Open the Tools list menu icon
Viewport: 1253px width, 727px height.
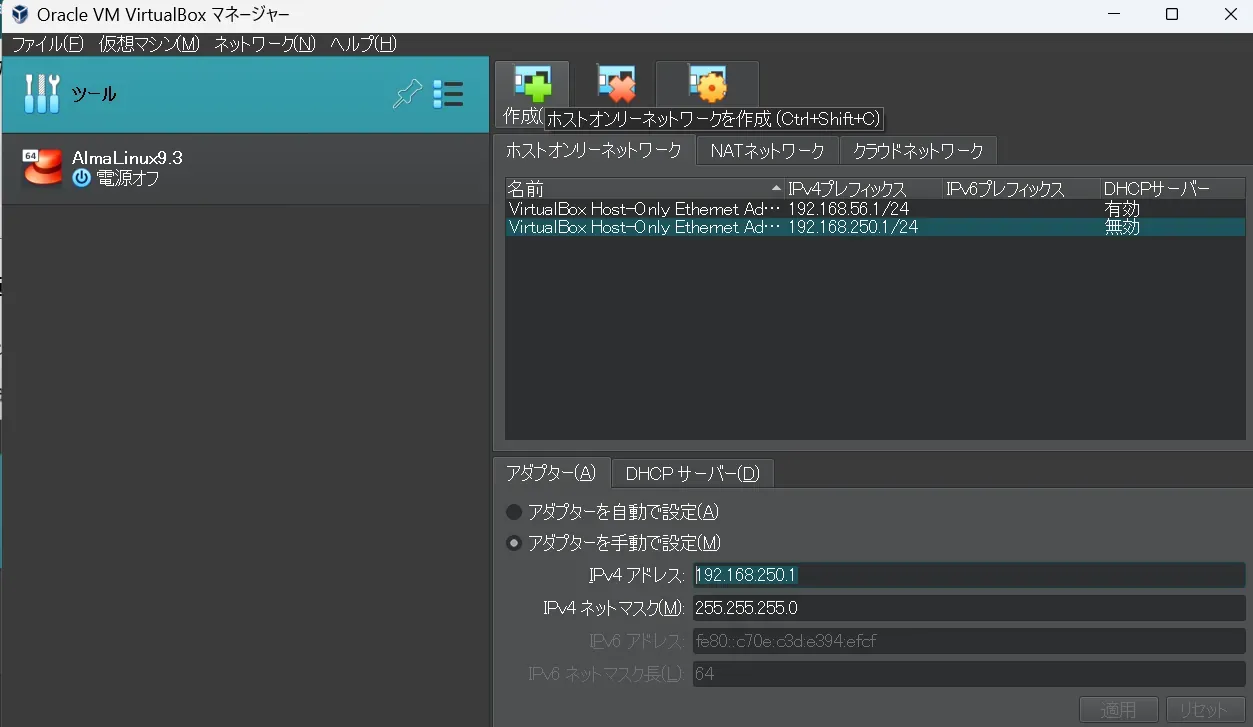pos(448,94)
